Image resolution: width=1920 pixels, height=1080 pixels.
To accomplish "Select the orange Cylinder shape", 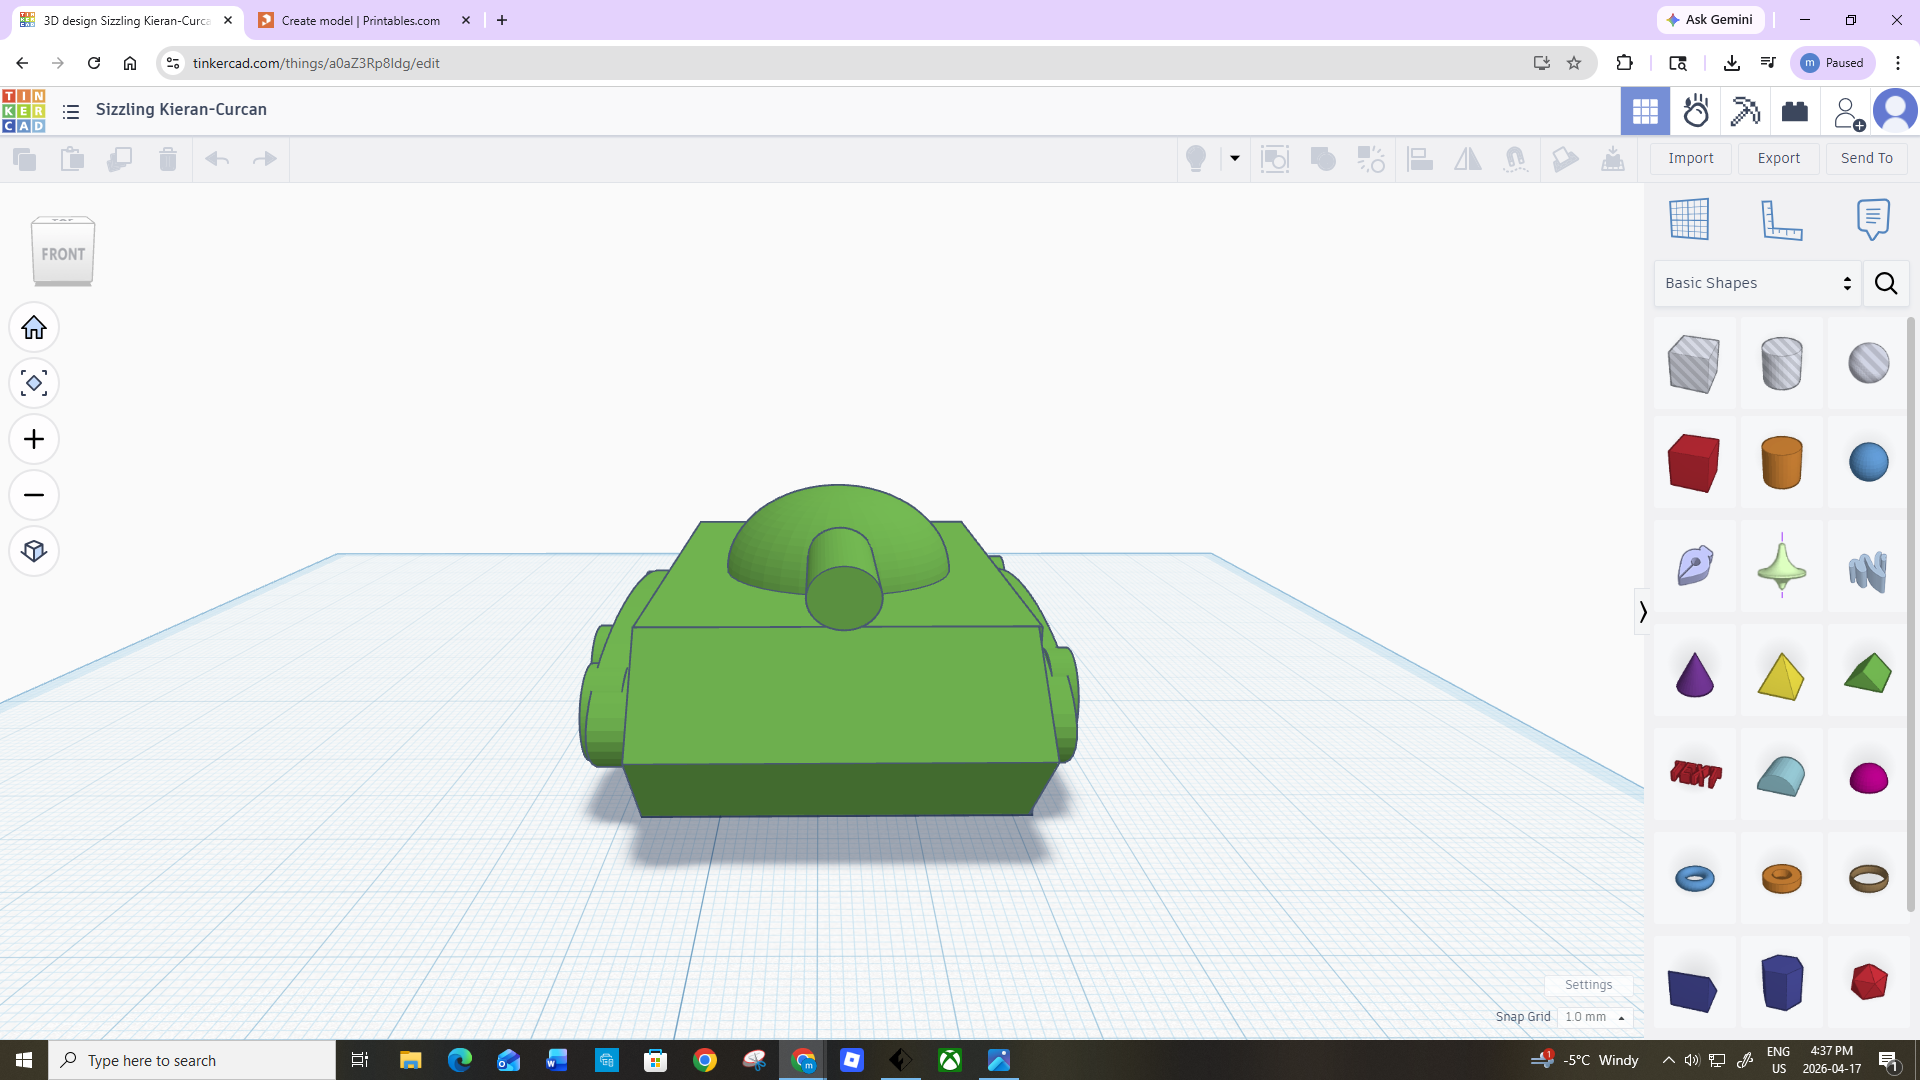I will pos(1781,463).
